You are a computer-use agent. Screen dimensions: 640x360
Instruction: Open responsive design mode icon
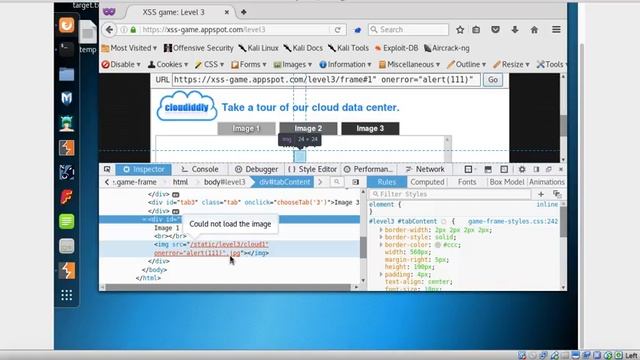coord(504,169)
